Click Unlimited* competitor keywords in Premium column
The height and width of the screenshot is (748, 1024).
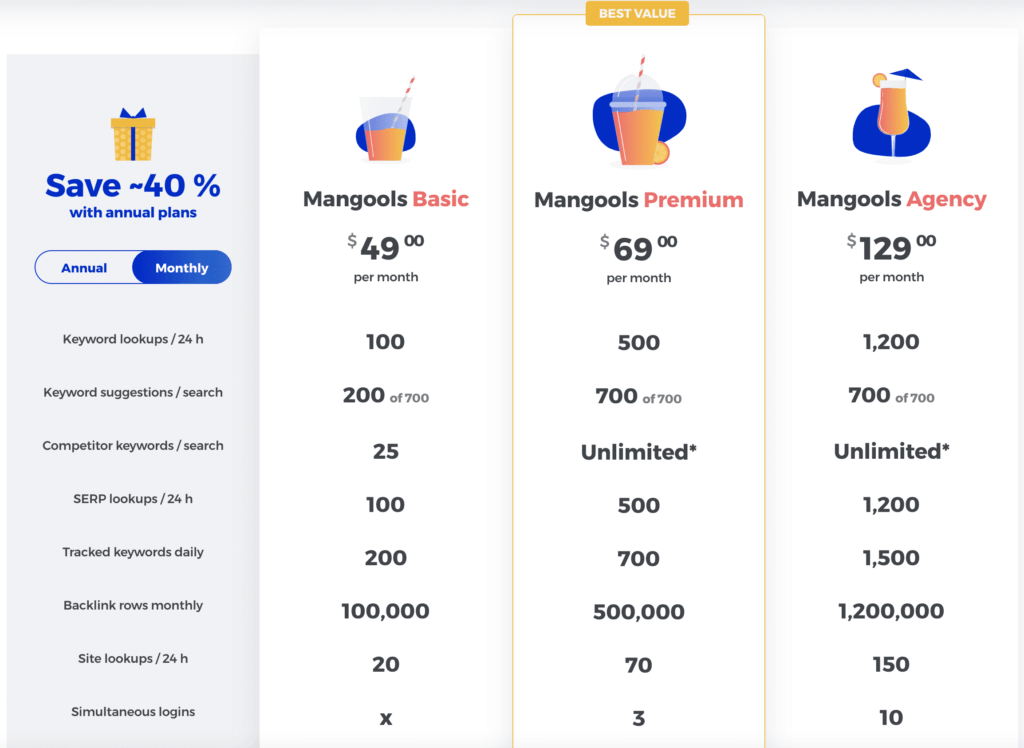[x=639, y=452]
